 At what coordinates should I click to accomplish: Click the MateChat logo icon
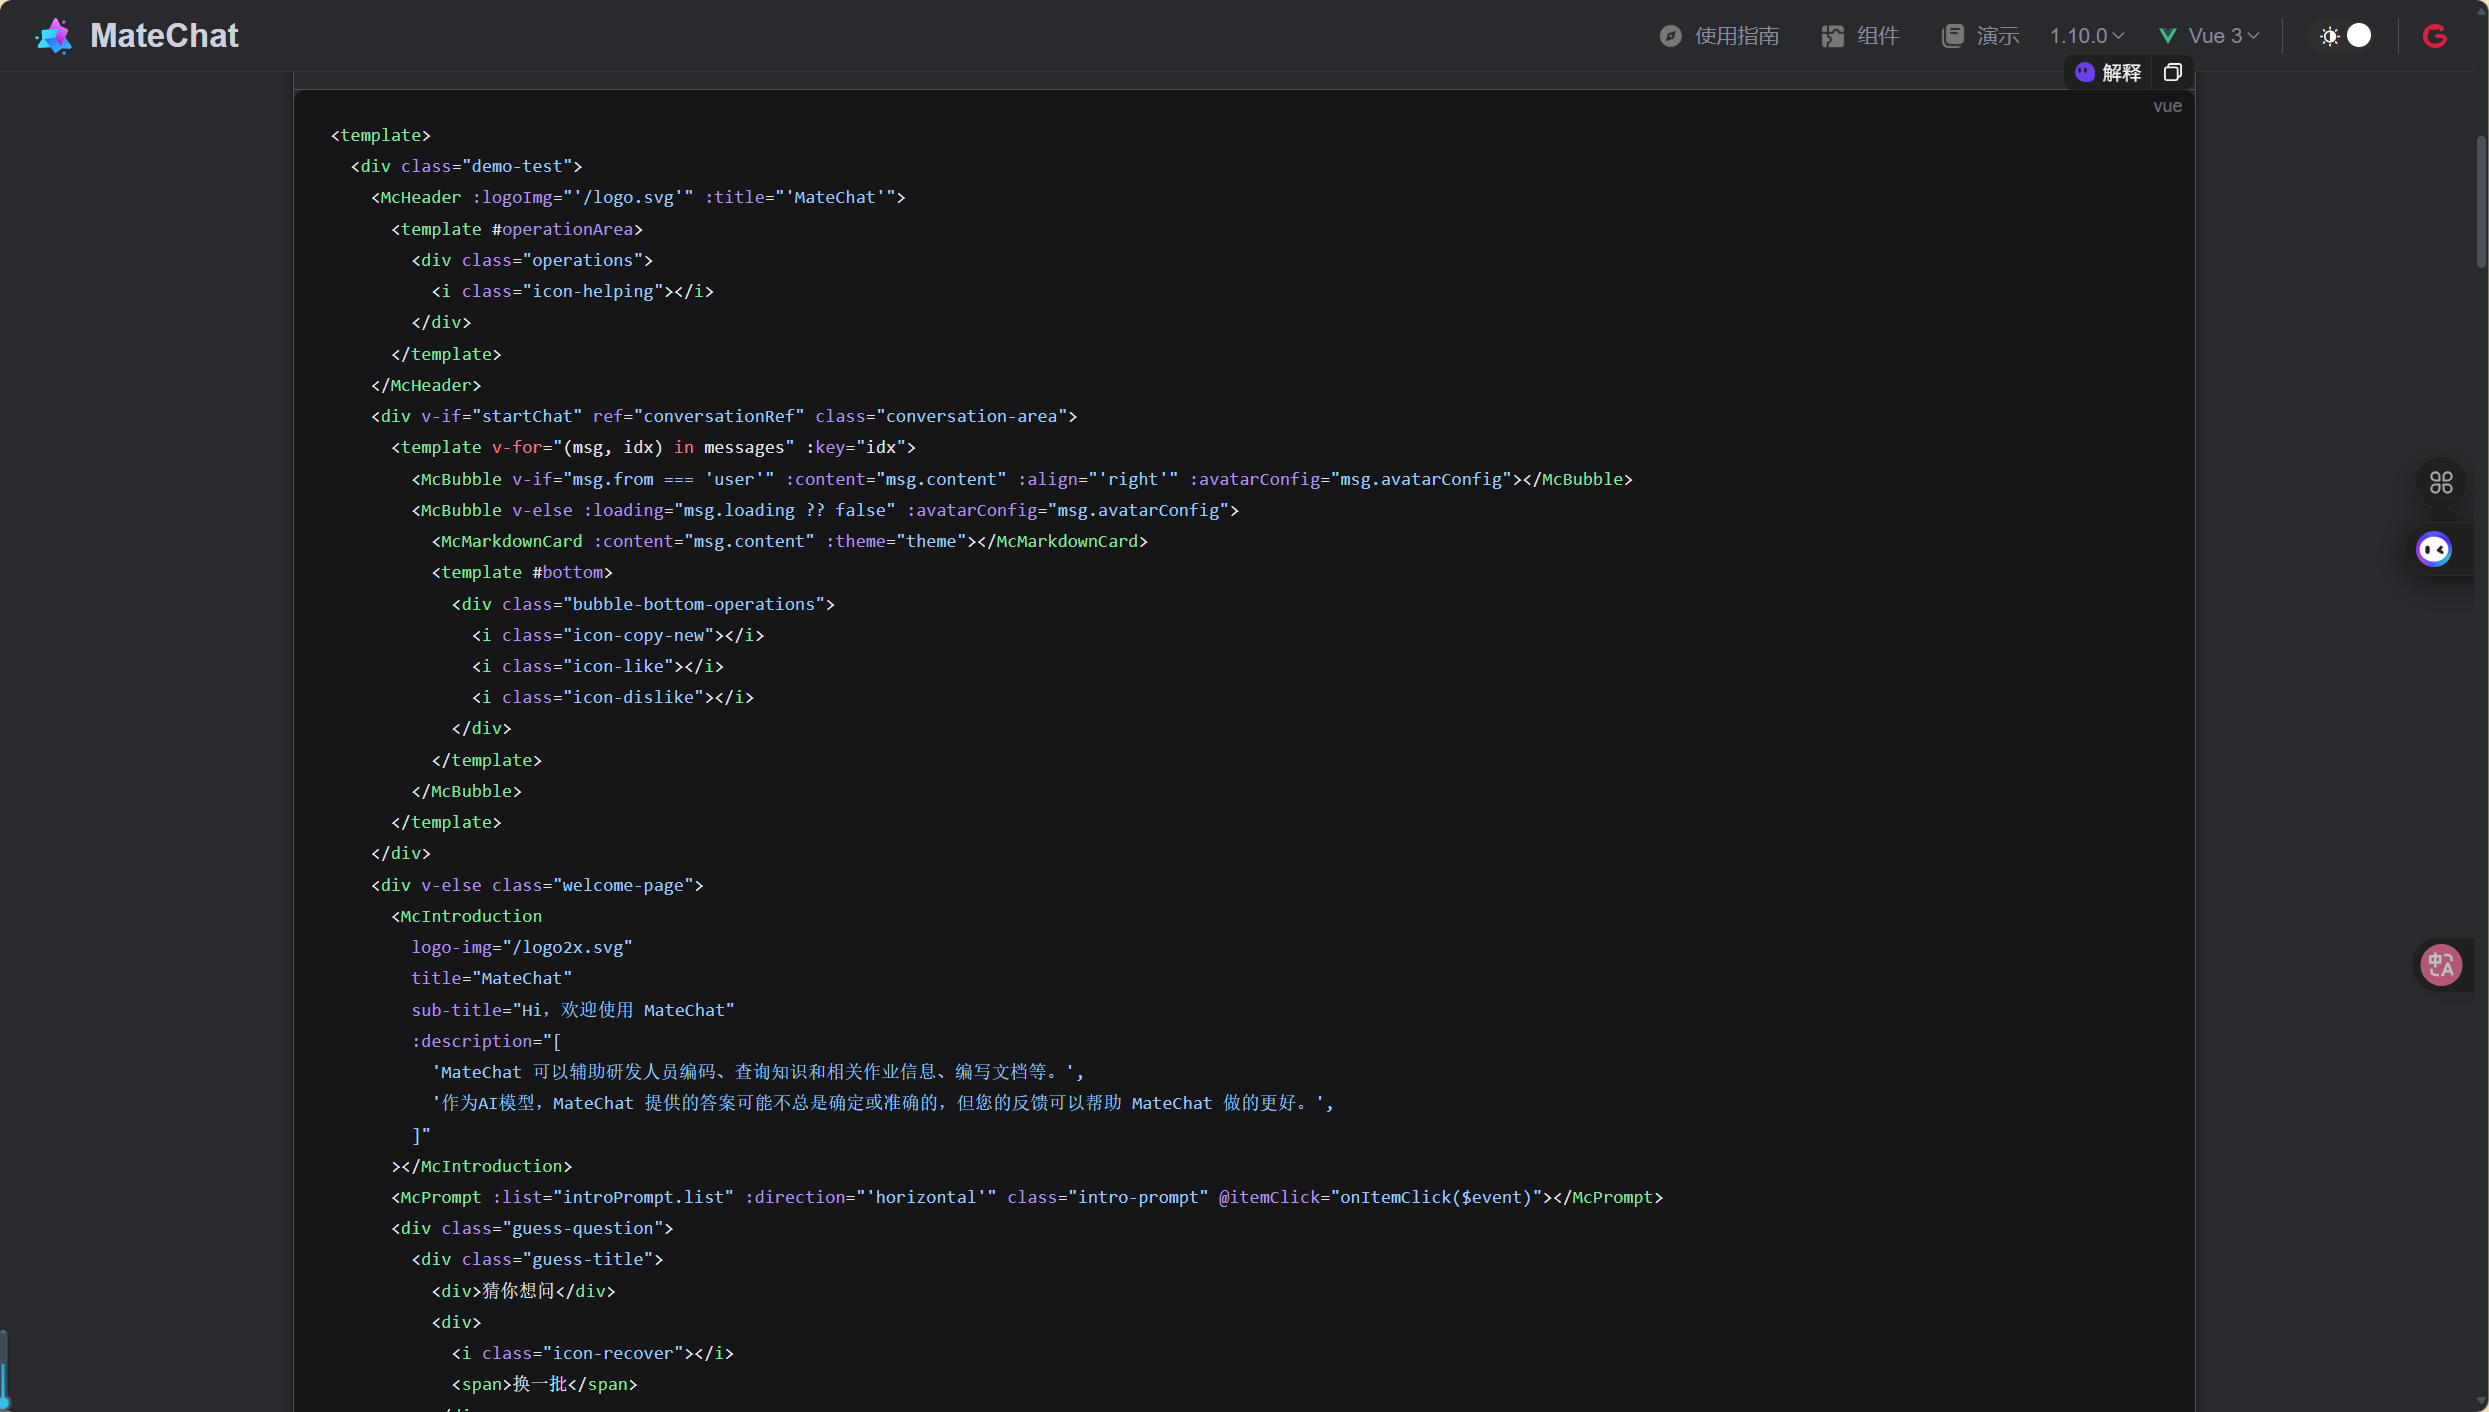tap(54, 36)
